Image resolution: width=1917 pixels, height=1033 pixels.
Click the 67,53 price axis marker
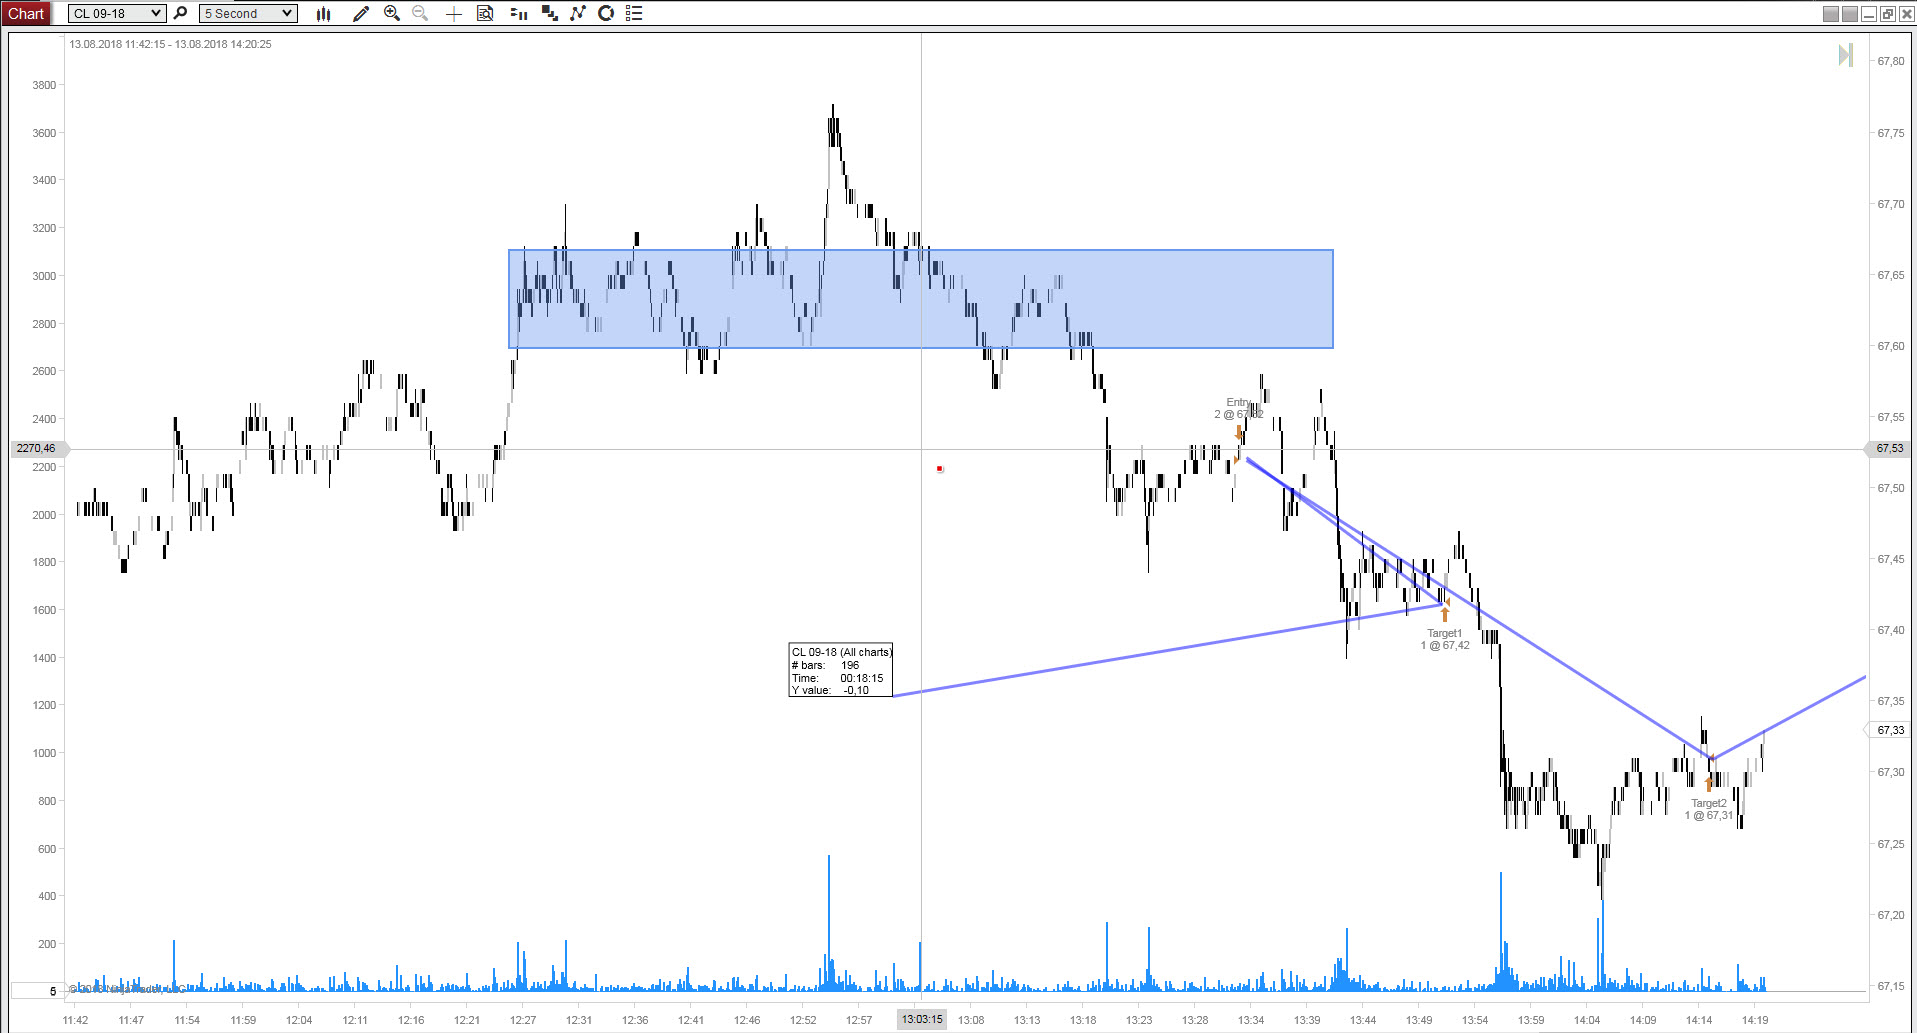[x=1889, y=448]
